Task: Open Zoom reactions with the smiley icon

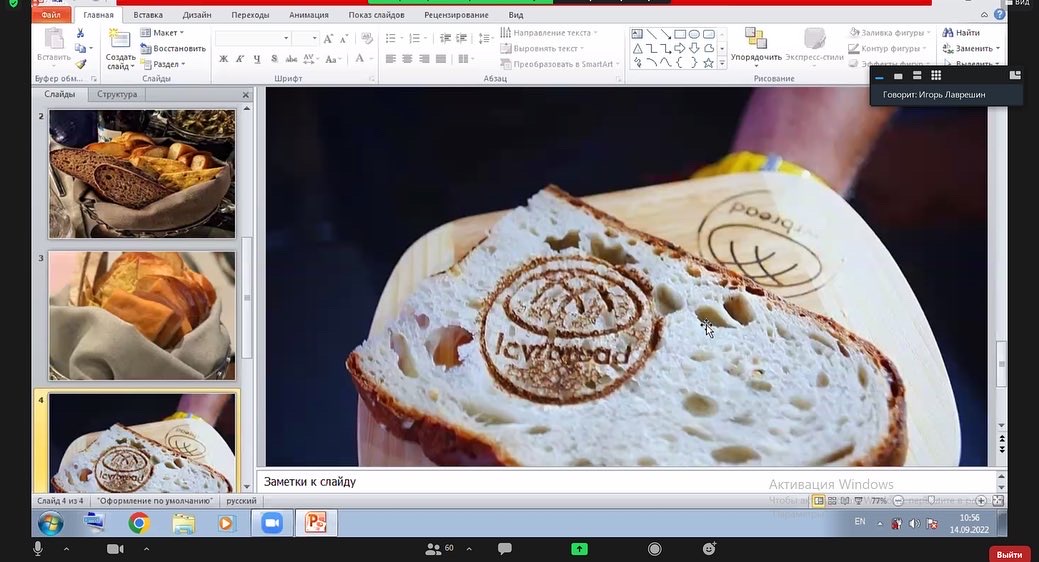Action: [709, 549]
